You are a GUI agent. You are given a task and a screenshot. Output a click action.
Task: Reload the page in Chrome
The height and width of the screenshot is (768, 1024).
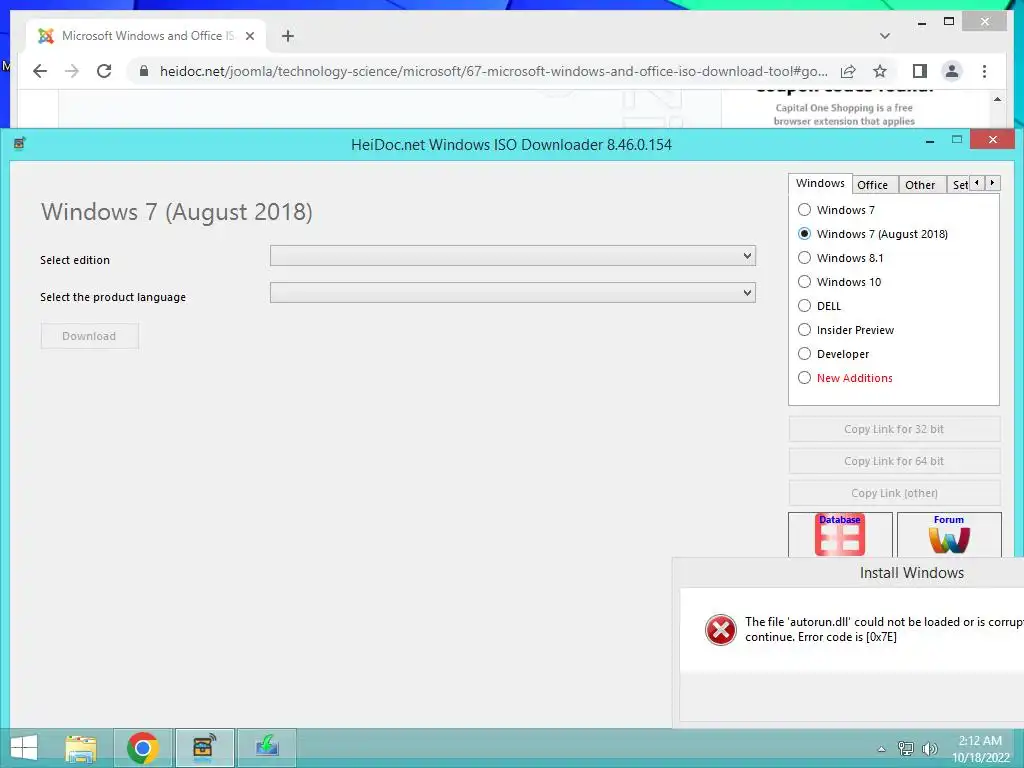coord(104,71)
